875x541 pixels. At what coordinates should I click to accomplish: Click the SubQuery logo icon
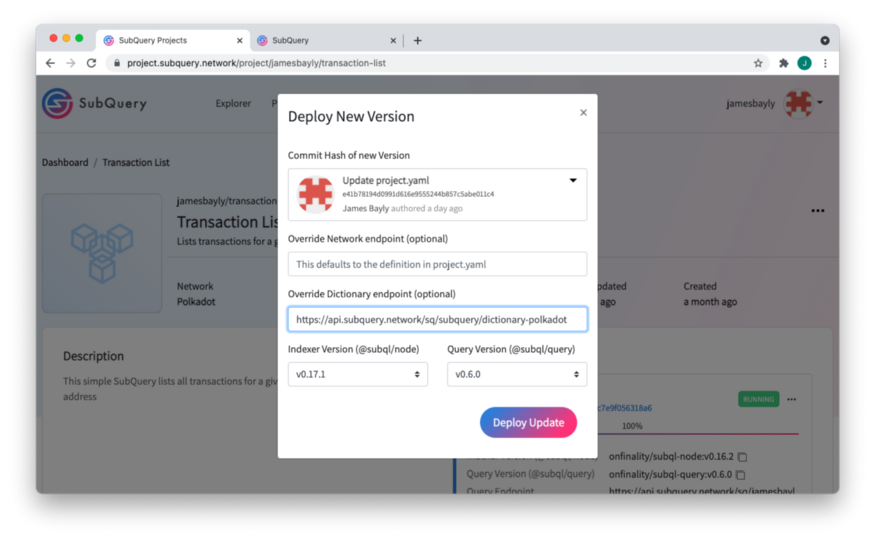(x=57, y=103)
